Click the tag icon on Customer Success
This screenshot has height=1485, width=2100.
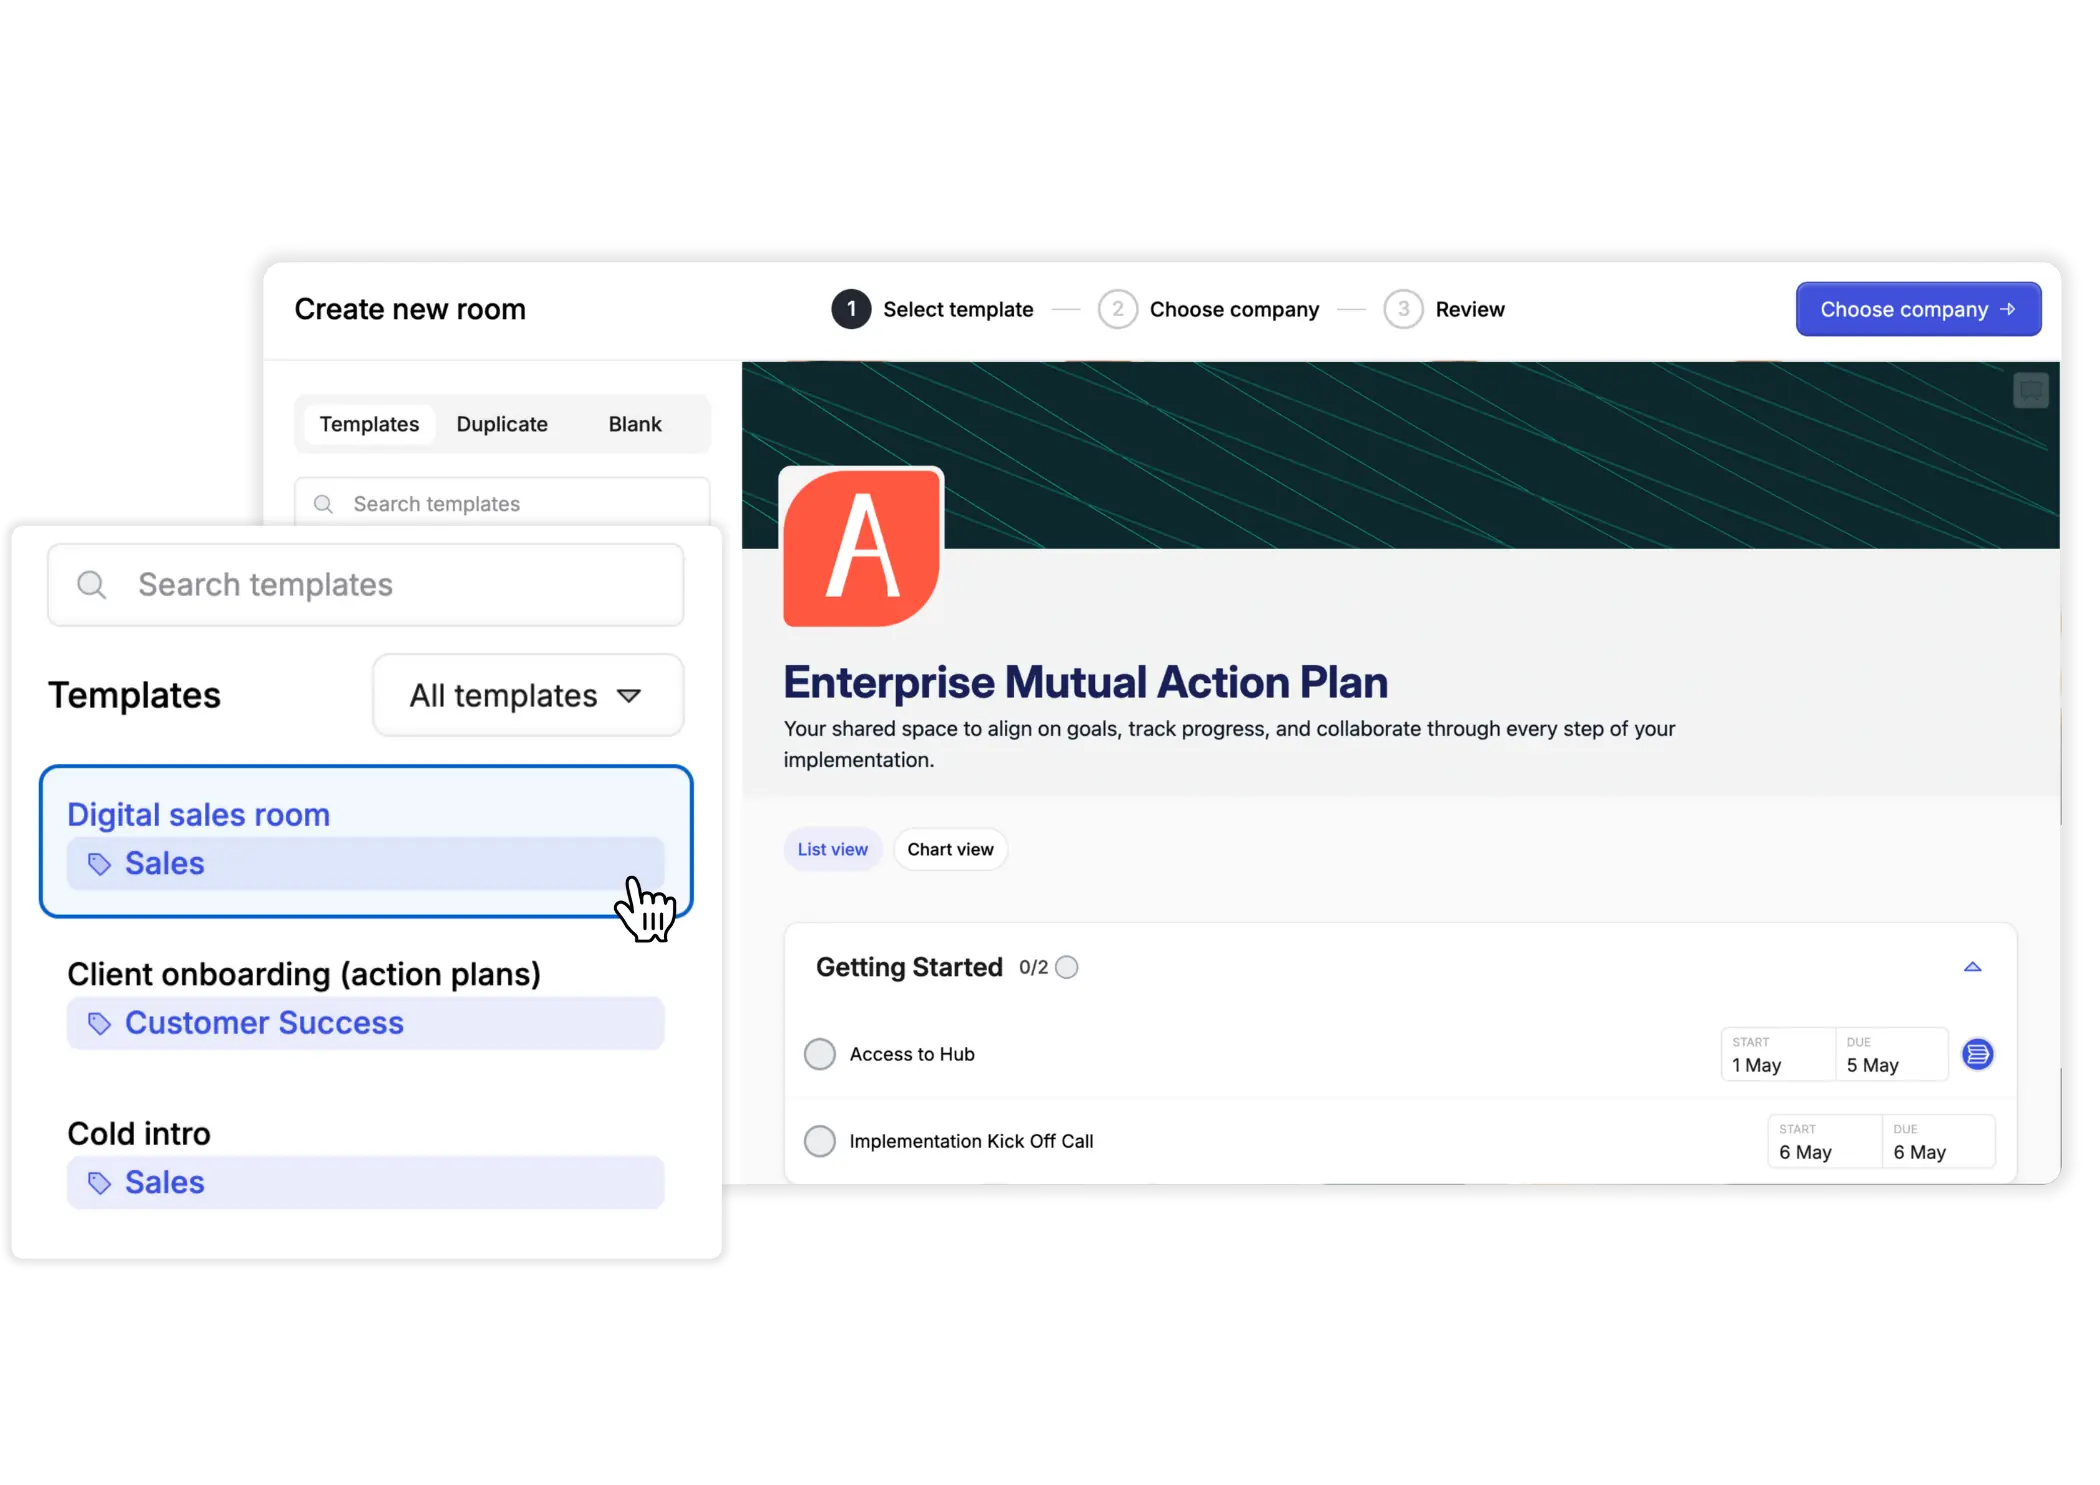[99, 1023]
